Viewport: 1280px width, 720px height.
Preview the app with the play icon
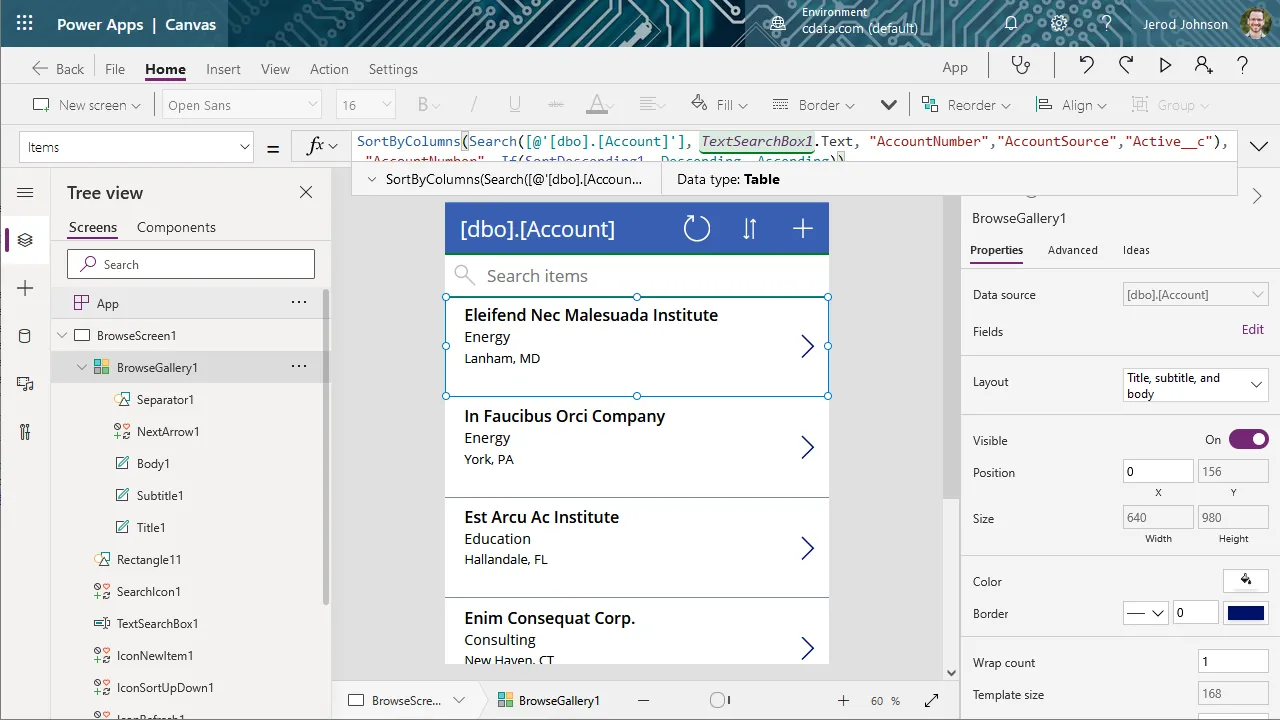pyautogui.click(x=1164, y=64)
